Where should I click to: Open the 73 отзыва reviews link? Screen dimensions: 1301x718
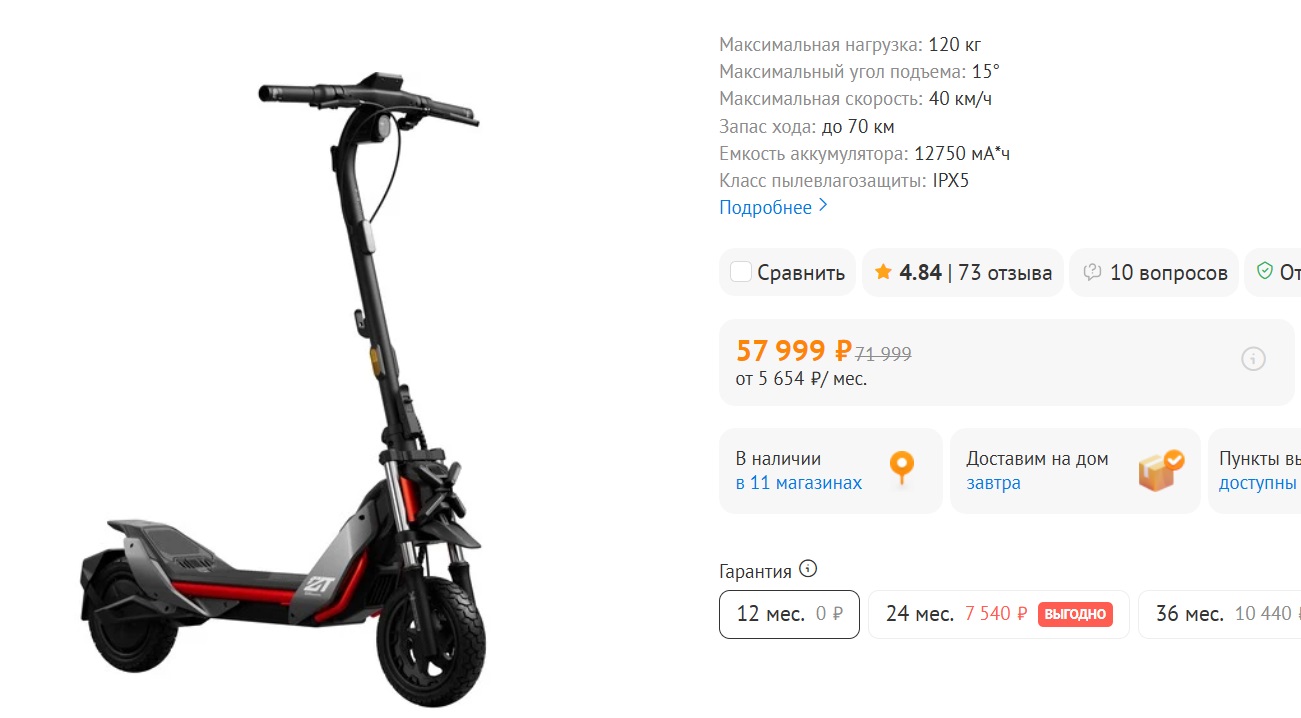1005,273
